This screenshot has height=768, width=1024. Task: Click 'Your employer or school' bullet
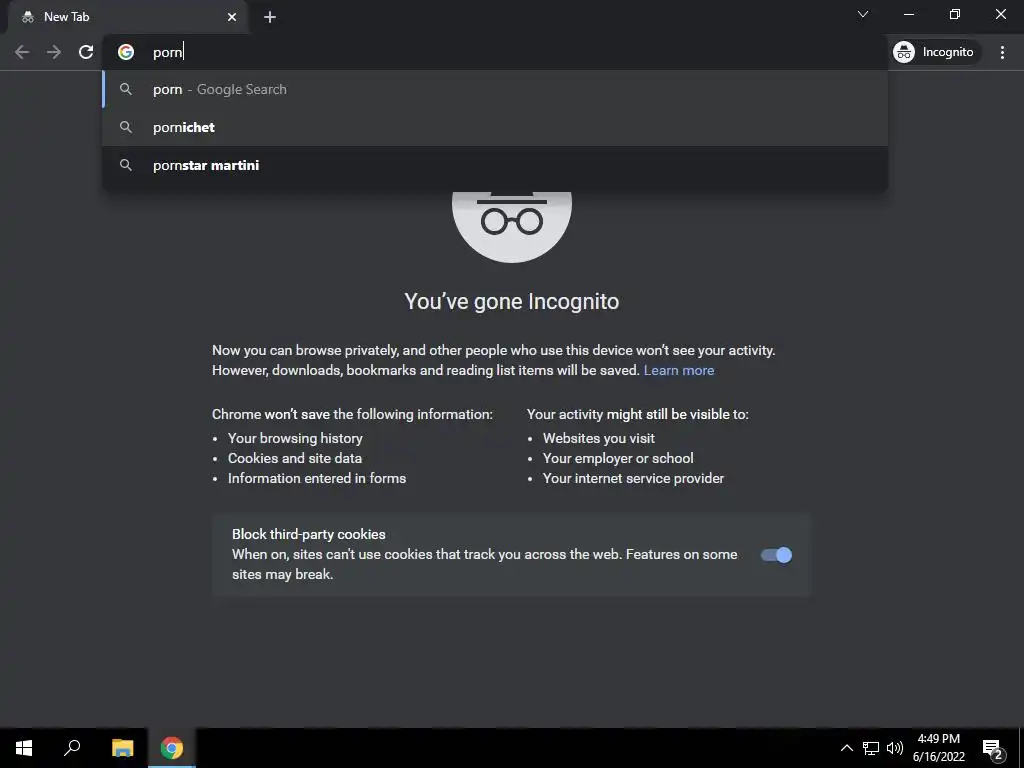coord(618,458)
